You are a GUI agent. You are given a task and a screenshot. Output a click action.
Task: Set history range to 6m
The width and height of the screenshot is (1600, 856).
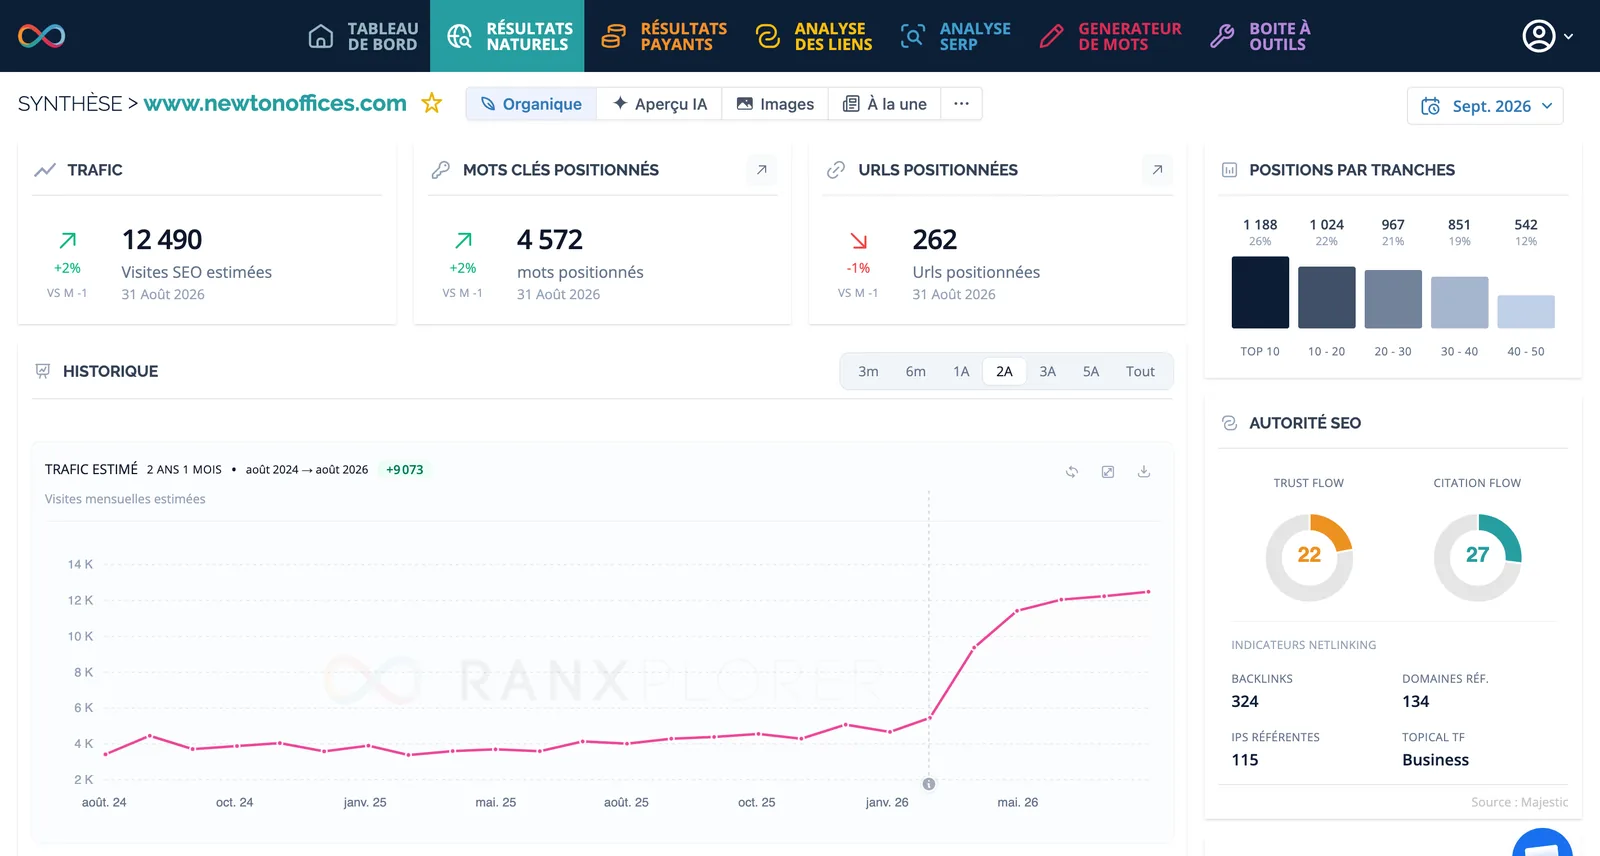pos(916,371)
